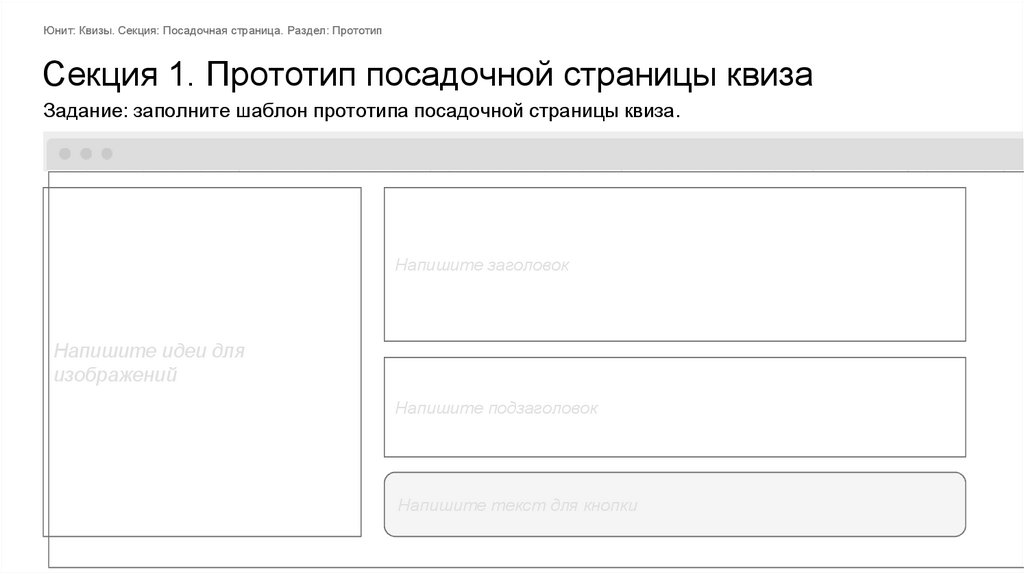This screenshot has height=574, width=1024.
Task: Click the third dot in mock browser bar
Action: coord(107,154)
